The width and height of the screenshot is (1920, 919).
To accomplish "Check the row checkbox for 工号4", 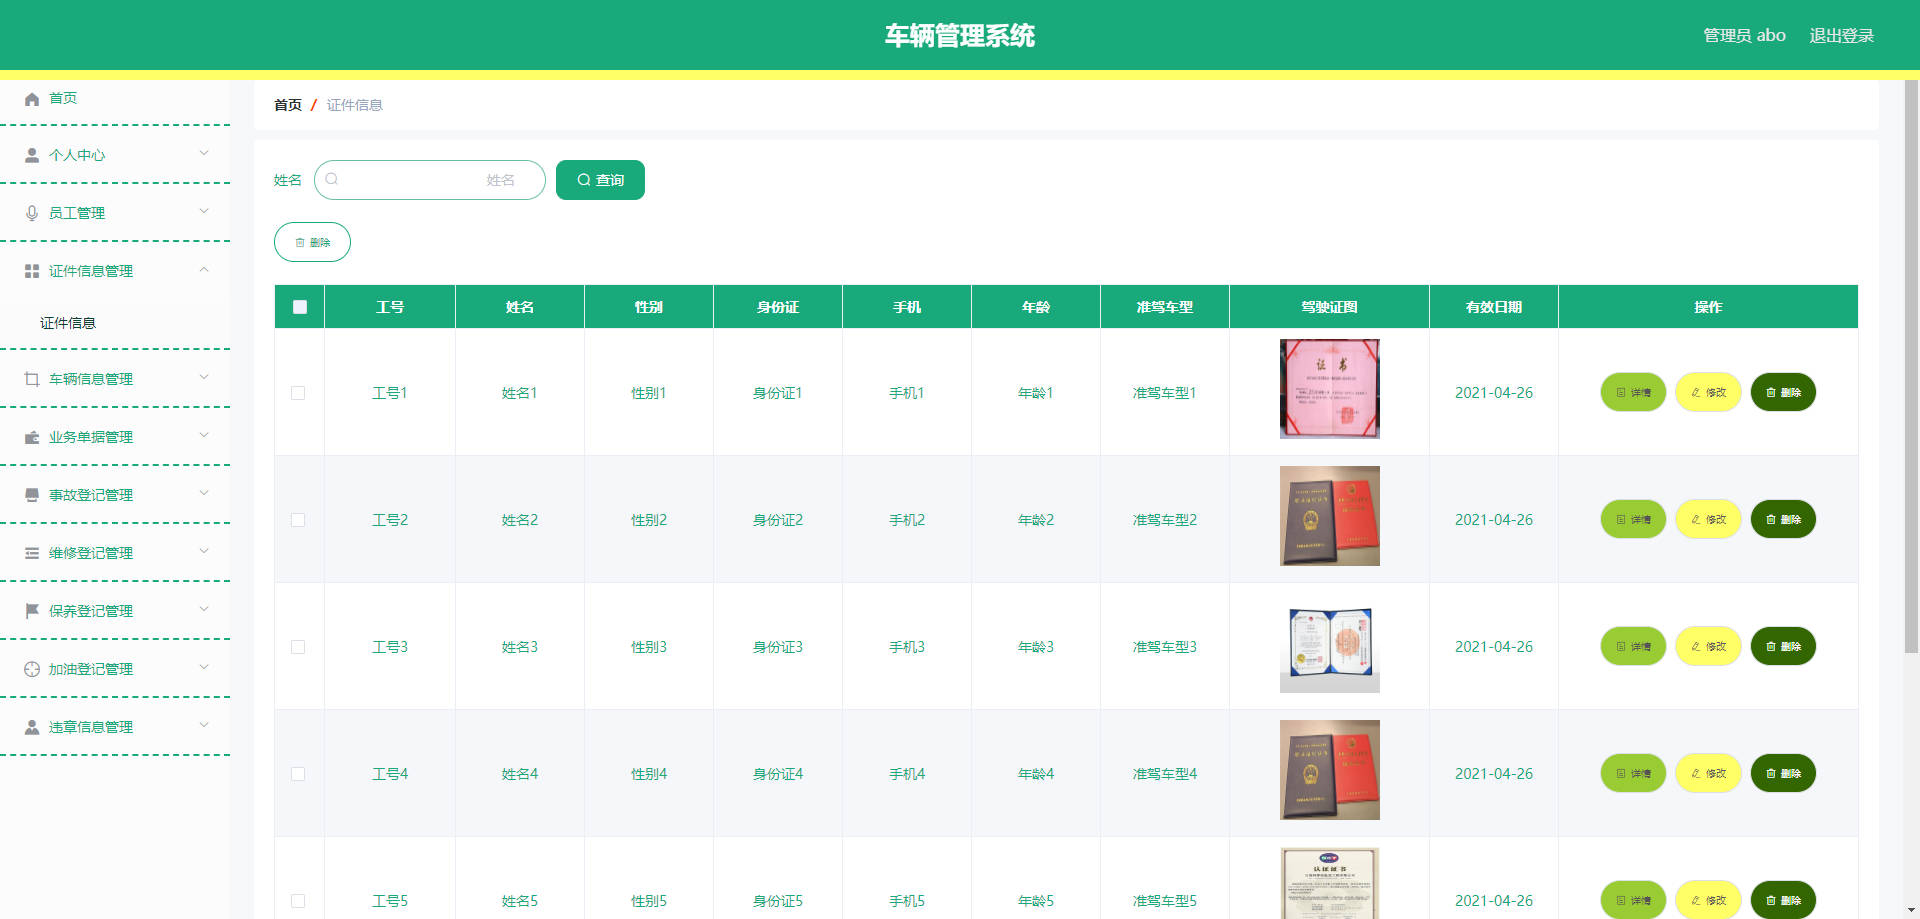I will (298, 774).
